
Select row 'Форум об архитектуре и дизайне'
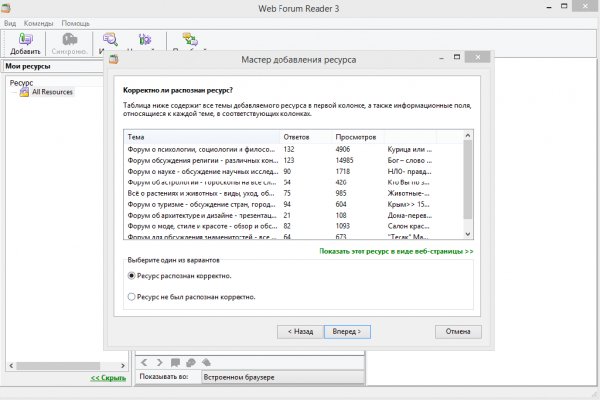point(293,216)
